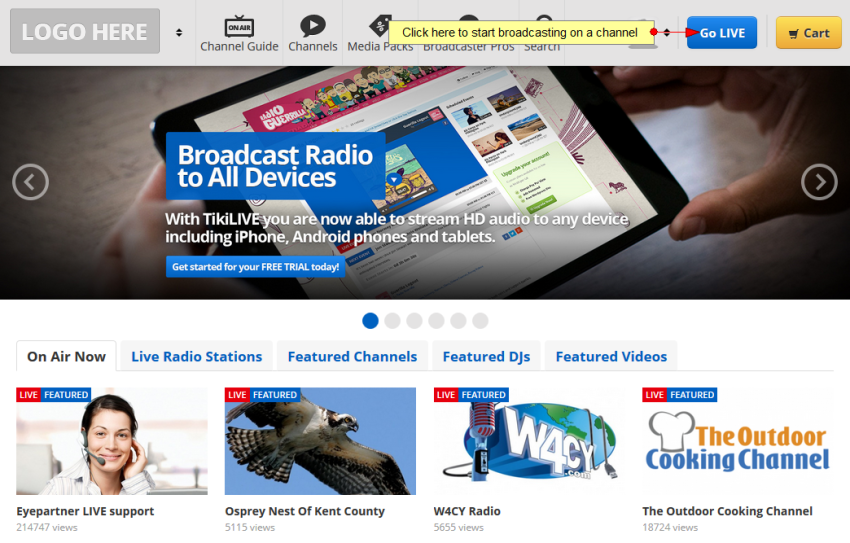Click the FEATURED badge on W4CY Radio card
Screen dimensions: 850x543
click(x=483, y=395)
